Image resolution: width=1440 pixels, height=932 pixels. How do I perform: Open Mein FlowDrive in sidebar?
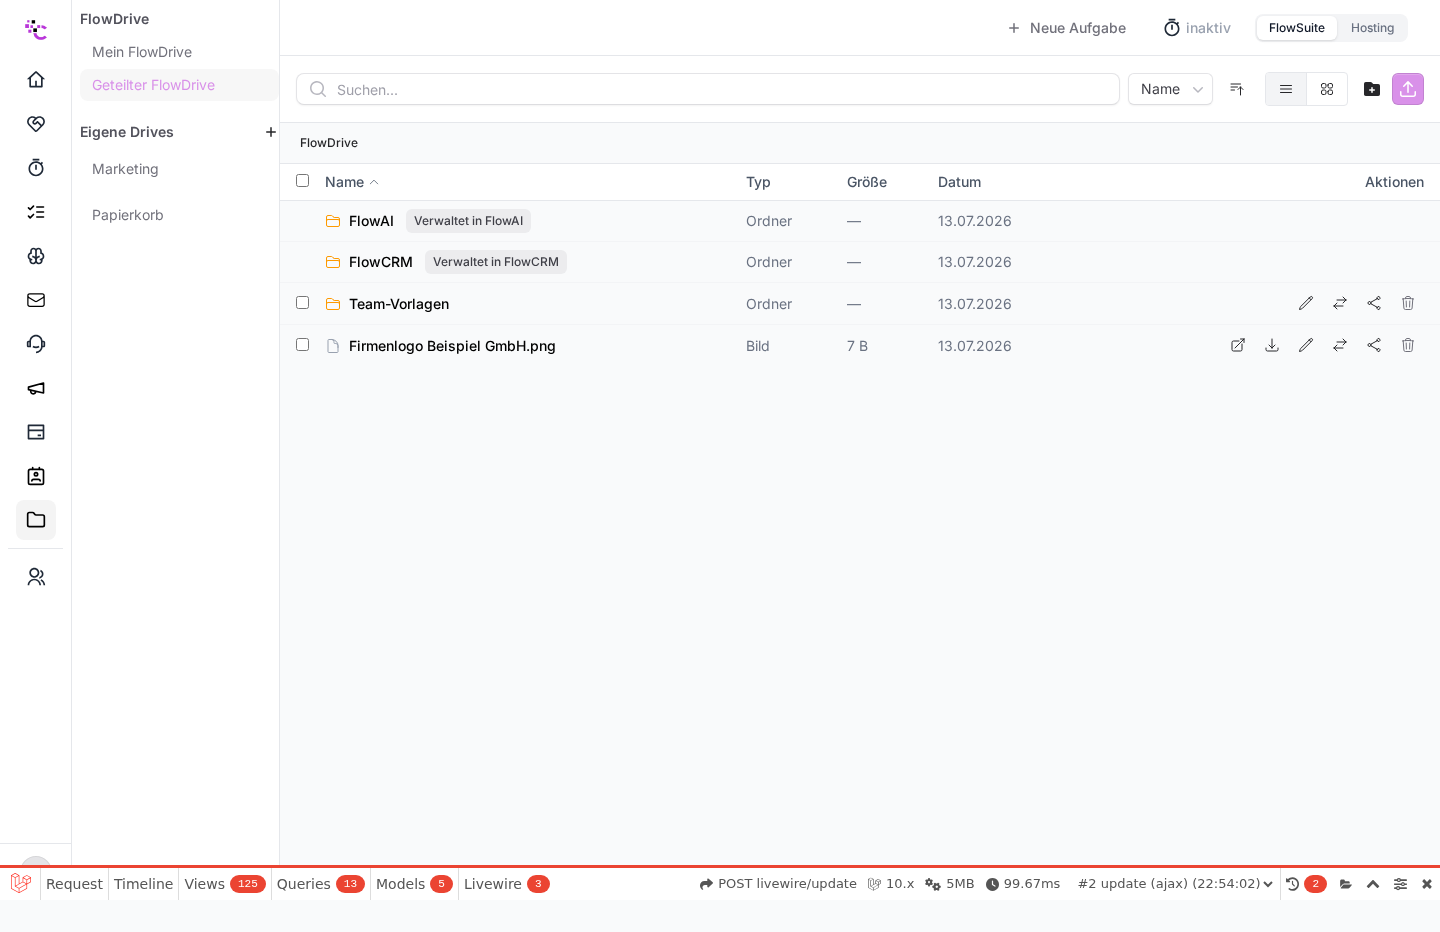(x=142, y=52)
